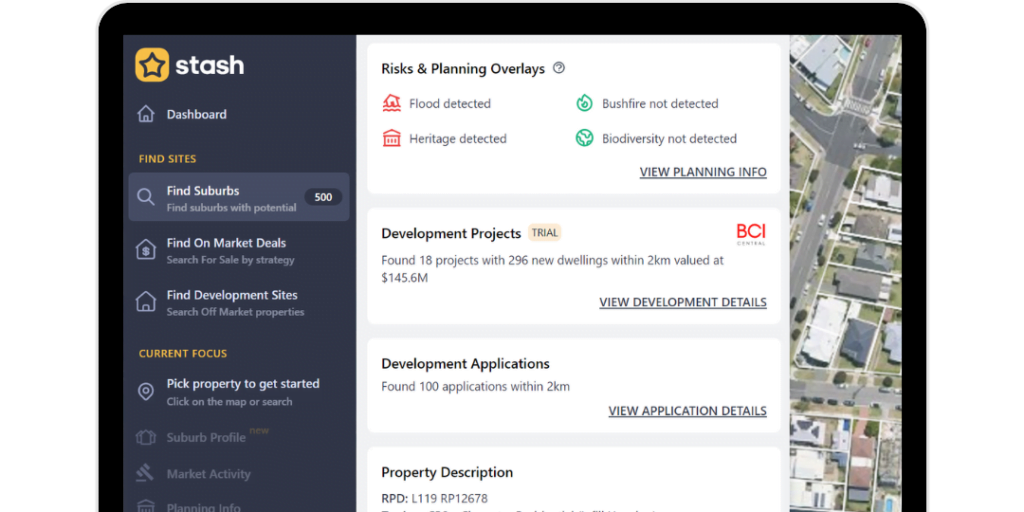Viewport: 1024px width, 512px height.
Task: Open the View Application Details link
Action: pyautogui.click(x=687, y=411)
